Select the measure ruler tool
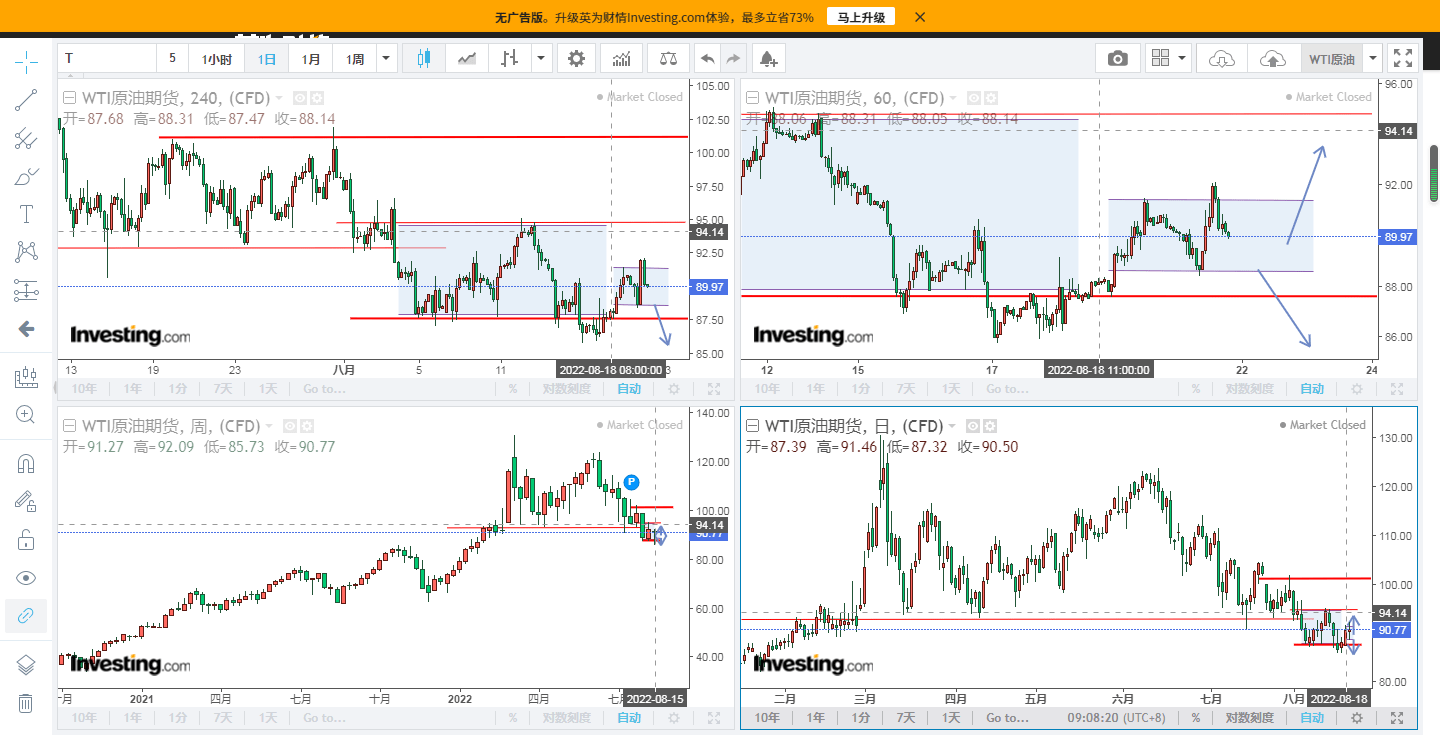 tap(26, 377)
